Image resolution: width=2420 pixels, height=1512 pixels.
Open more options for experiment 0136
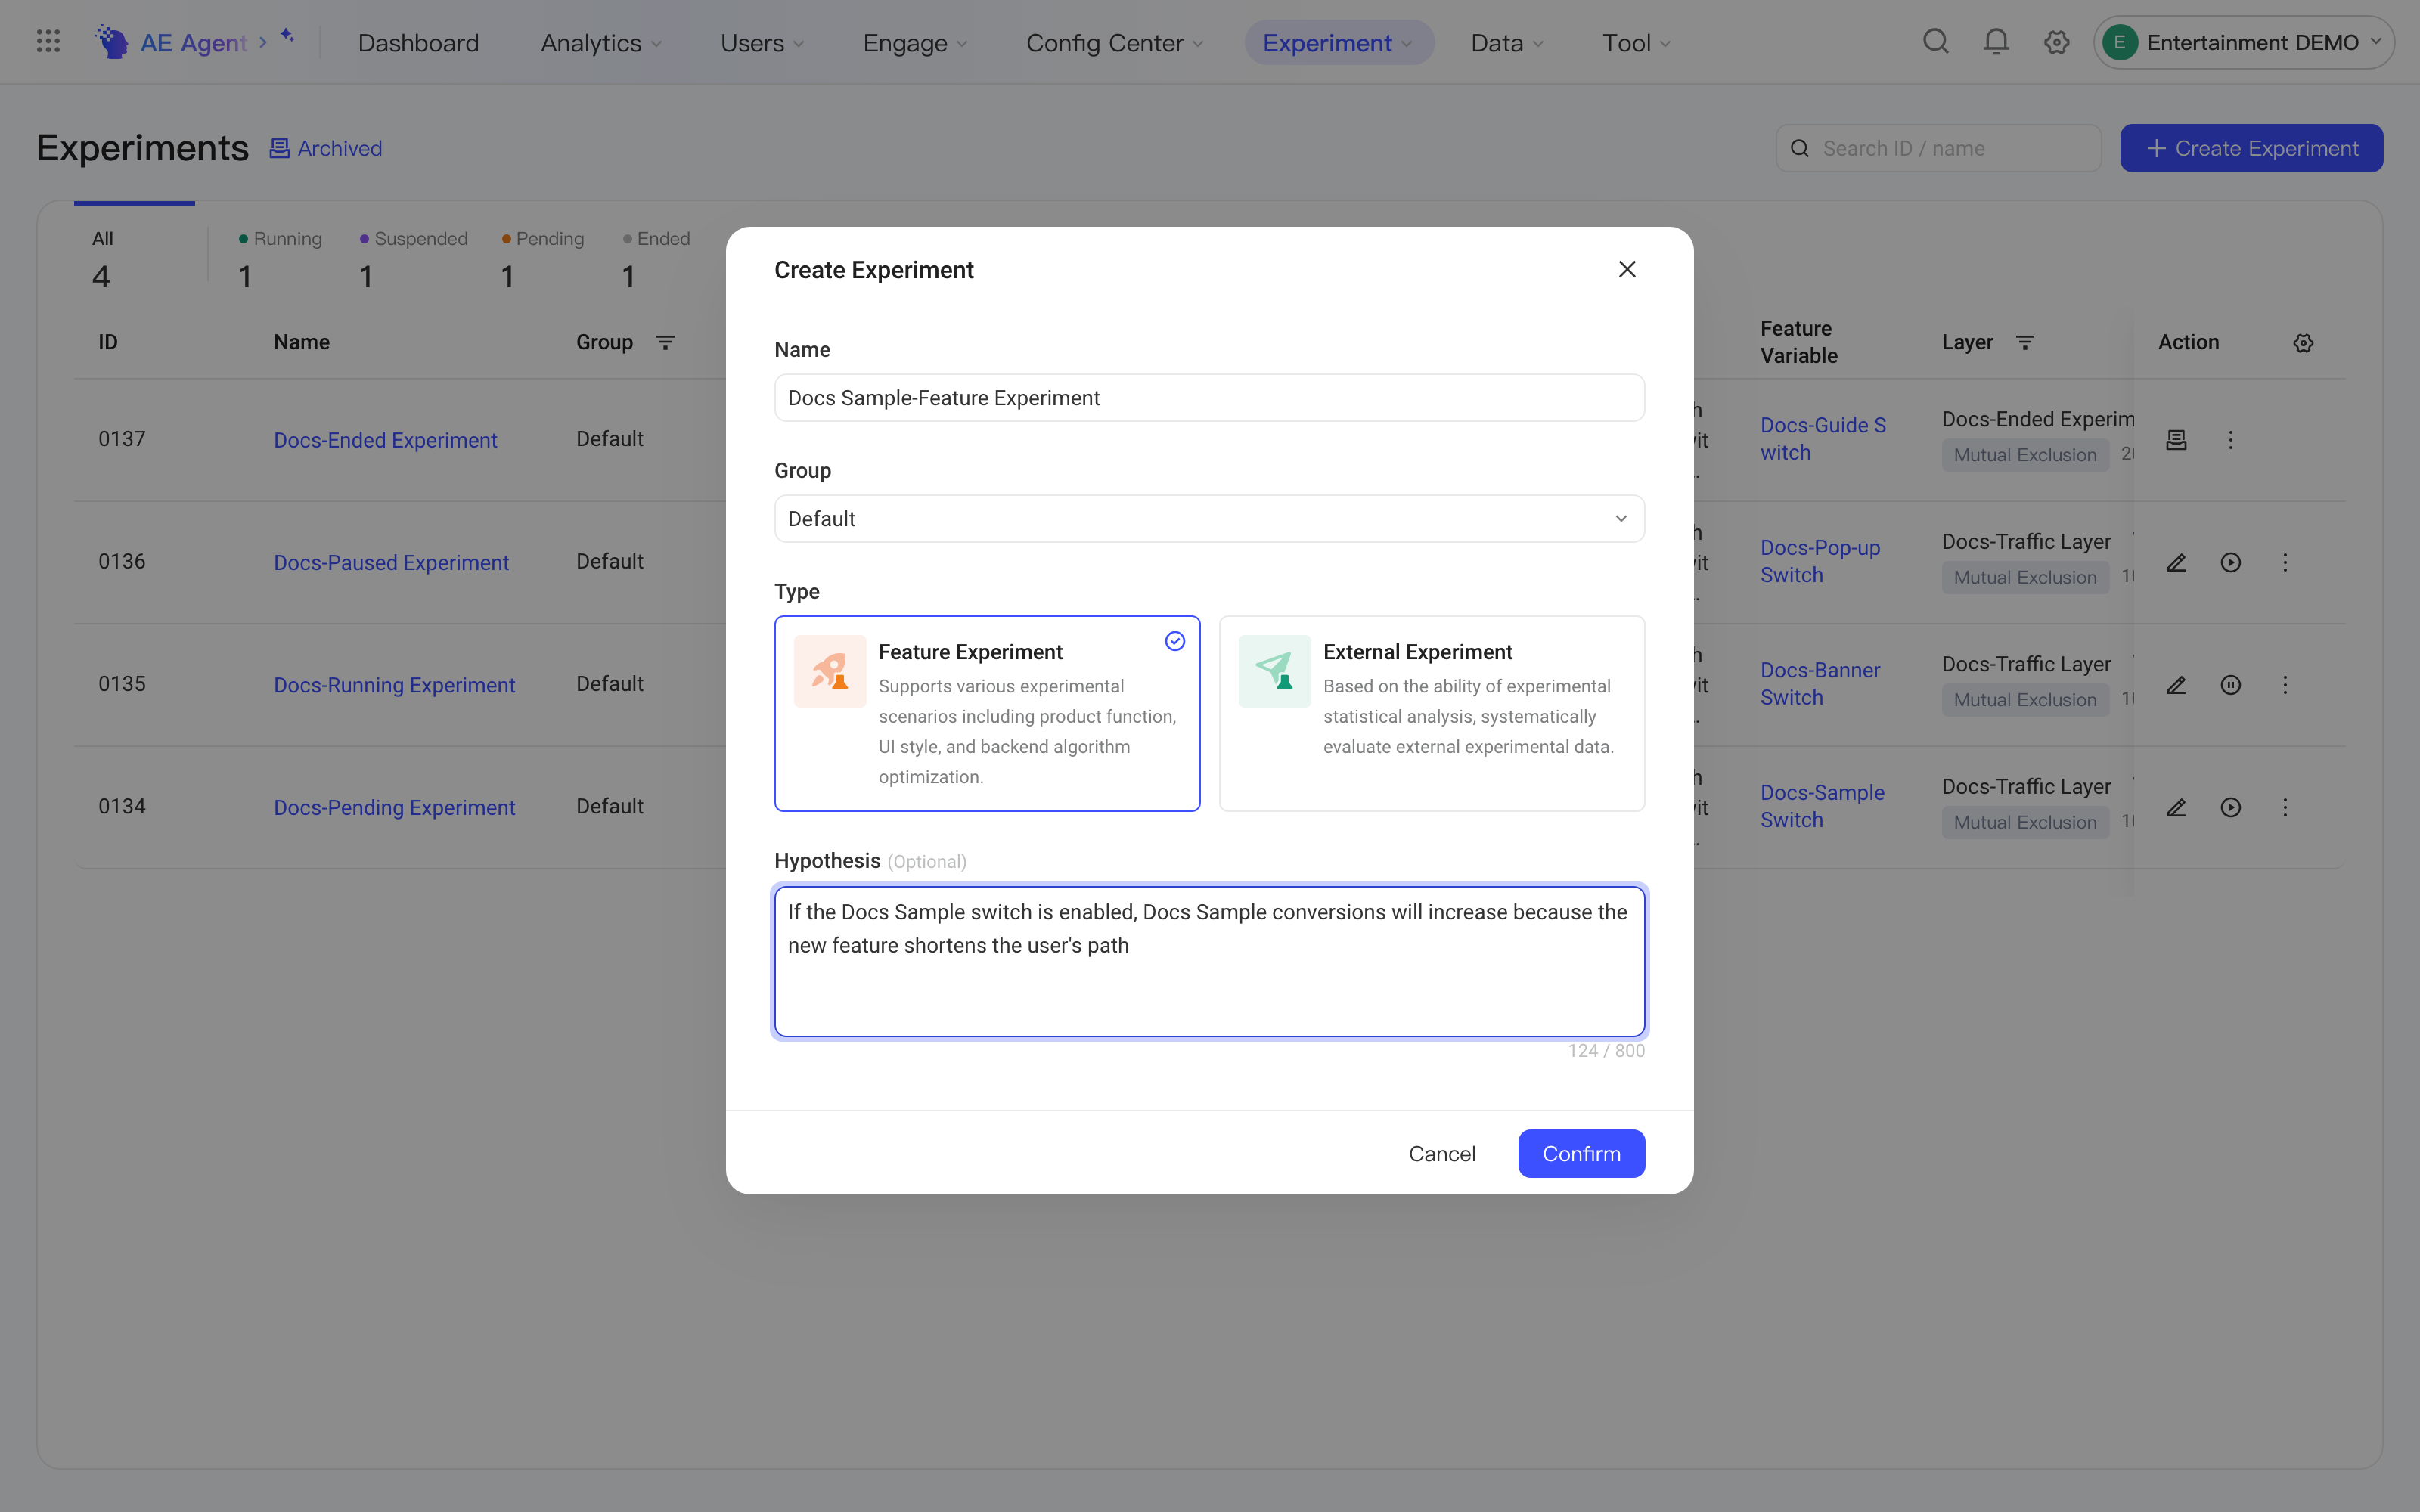(x=2285, y=563)
